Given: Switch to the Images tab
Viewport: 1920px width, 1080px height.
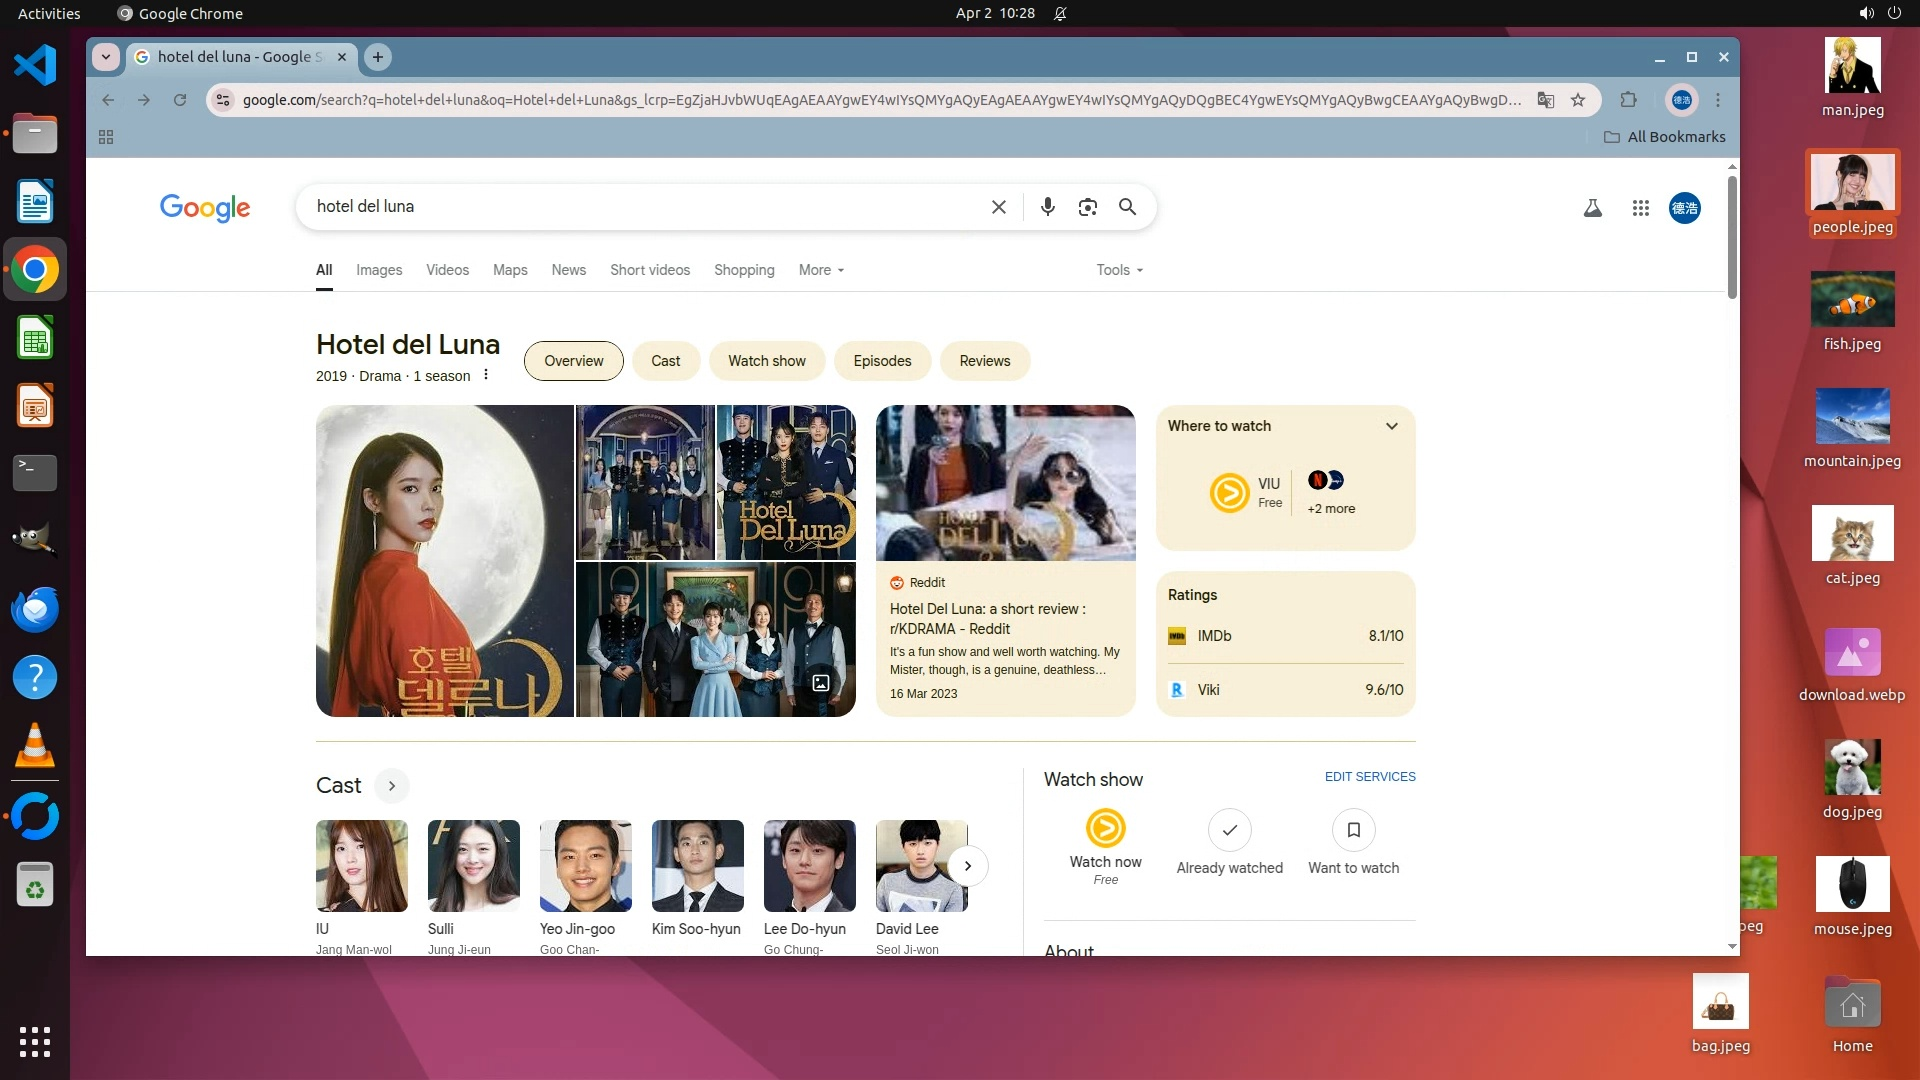Looking at the screenshot, I should pyautogui.click(x=379, y=270).
